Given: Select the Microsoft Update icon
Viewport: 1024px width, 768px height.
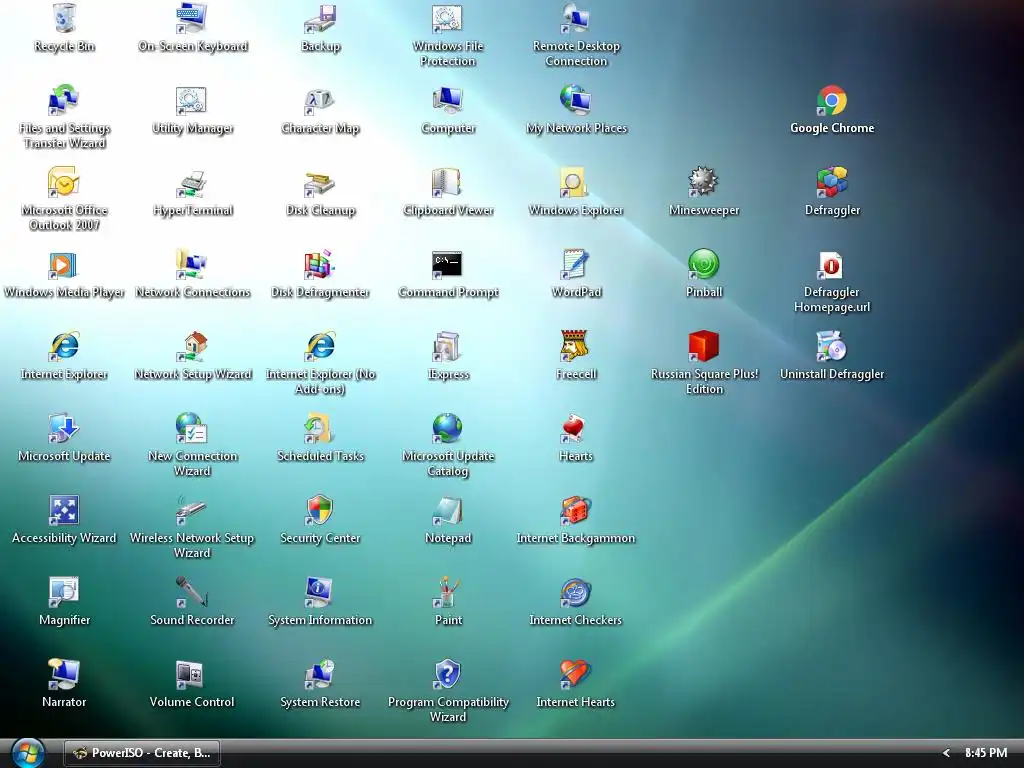Looking at the screenshot, I should click(x=64, y=428).
